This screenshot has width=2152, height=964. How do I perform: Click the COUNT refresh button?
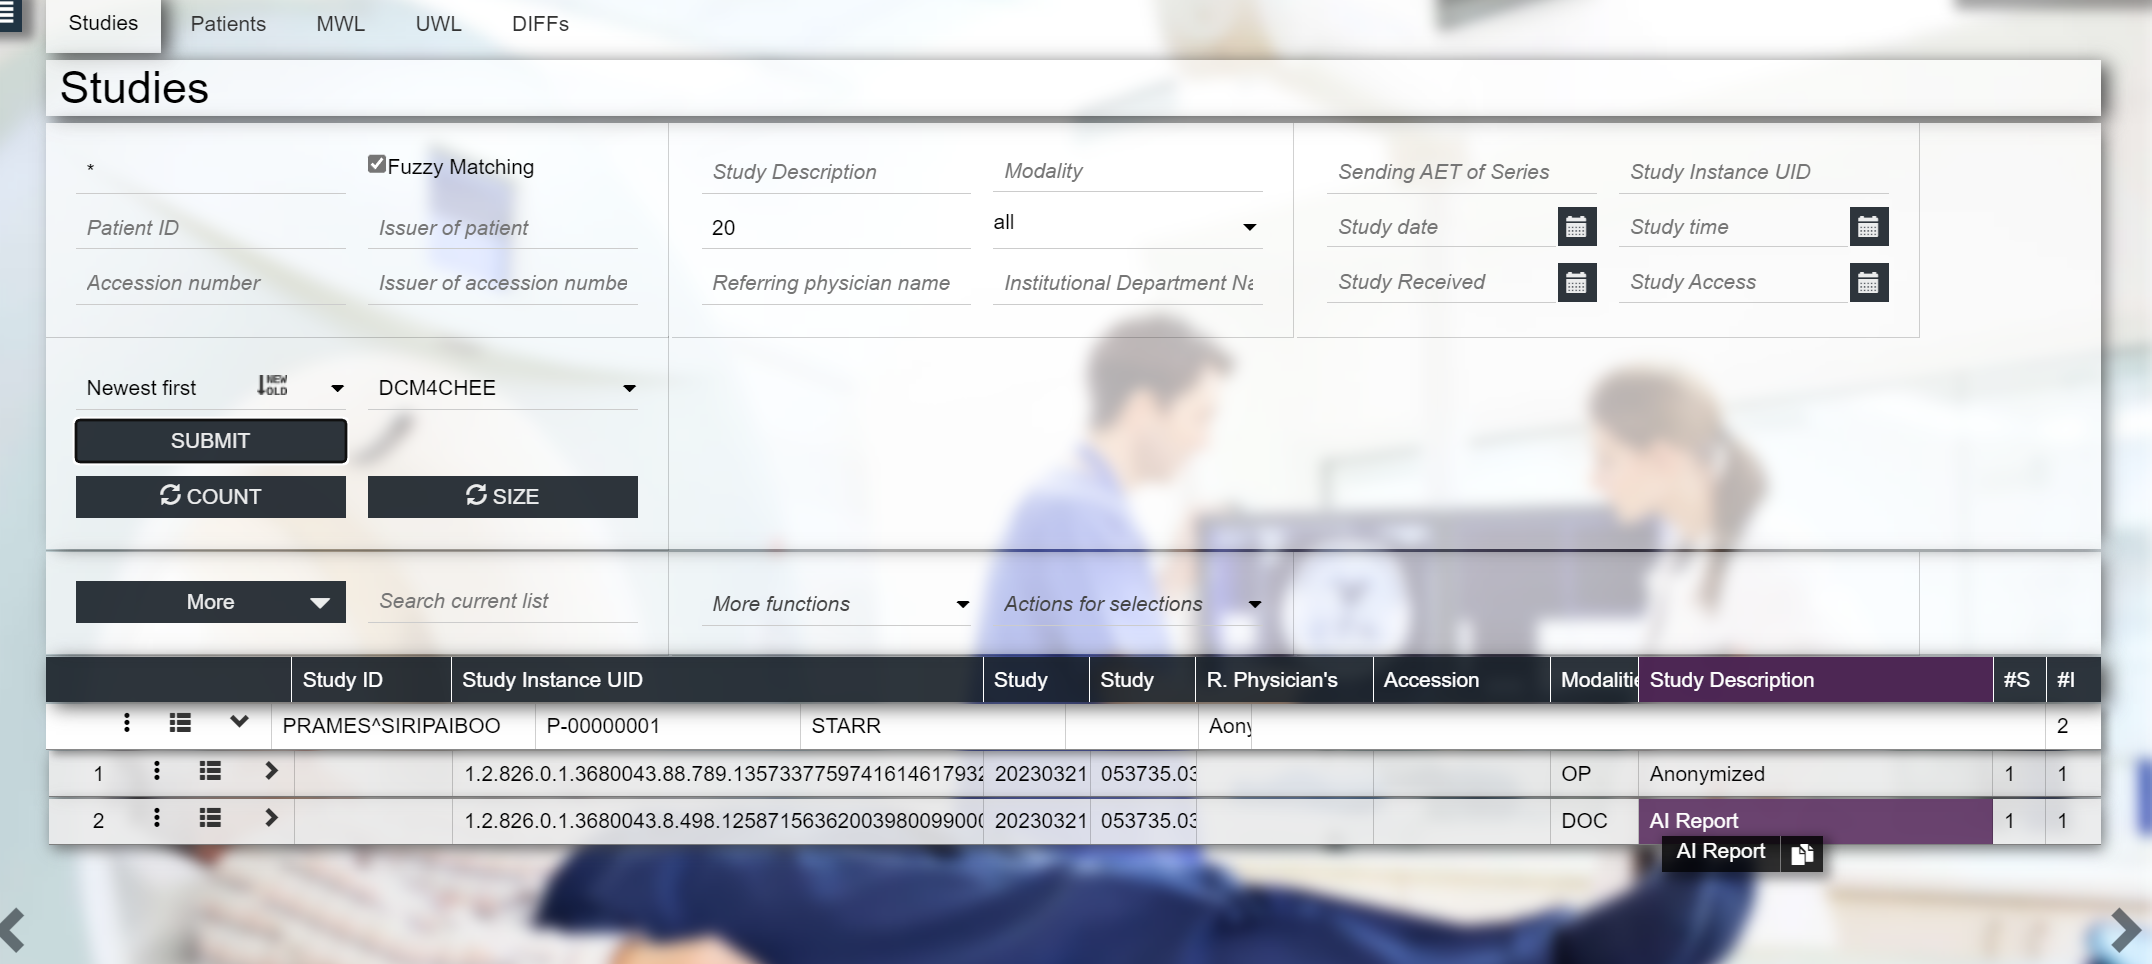(210, 497)
